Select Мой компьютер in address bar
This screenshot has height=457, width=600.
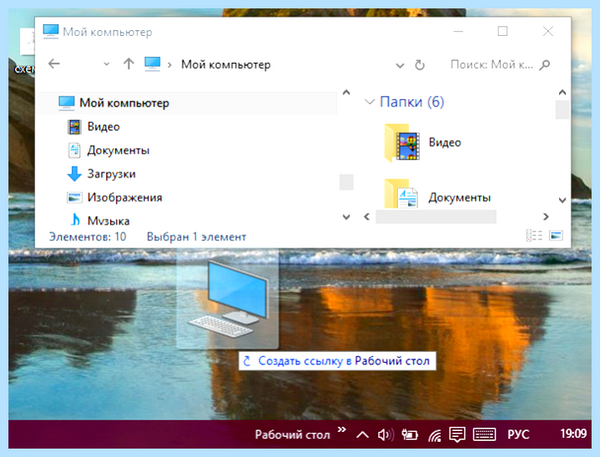[x=226, y=64]
